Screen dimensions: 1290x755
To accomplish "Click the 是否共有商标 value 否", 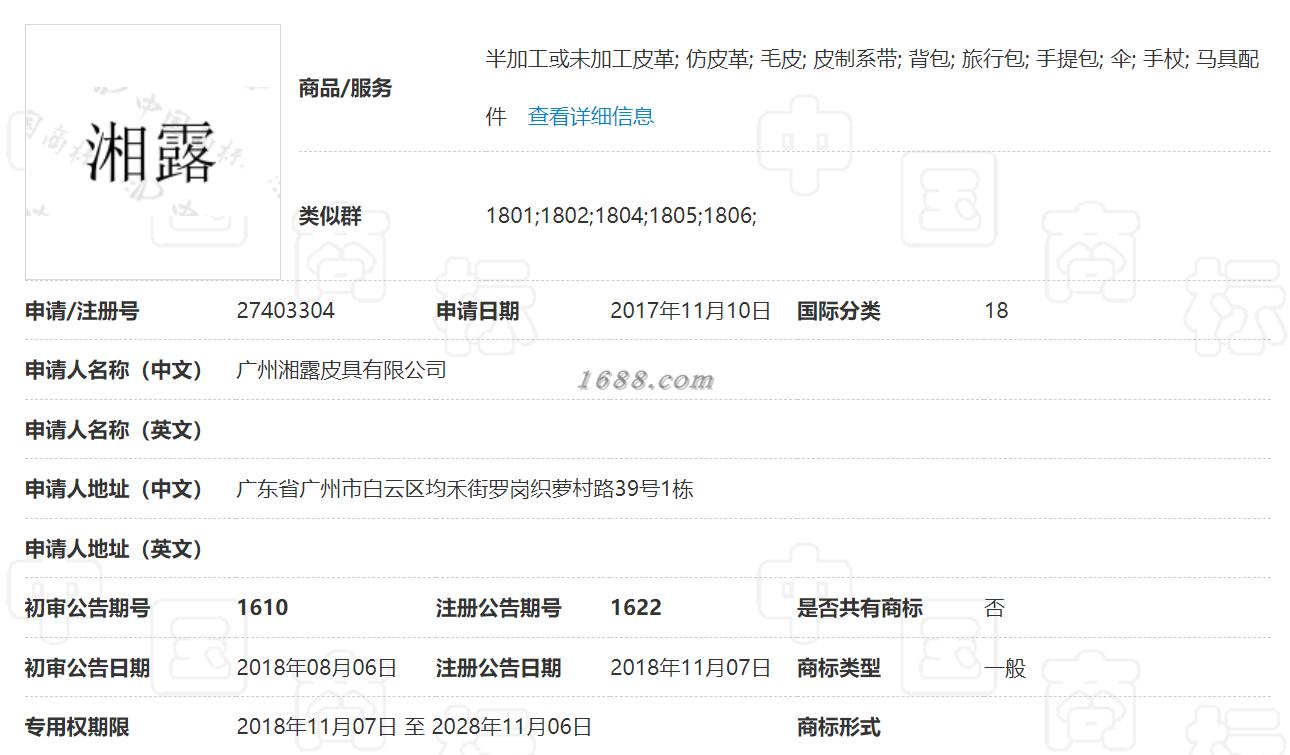I will click(x=994, y=608).
